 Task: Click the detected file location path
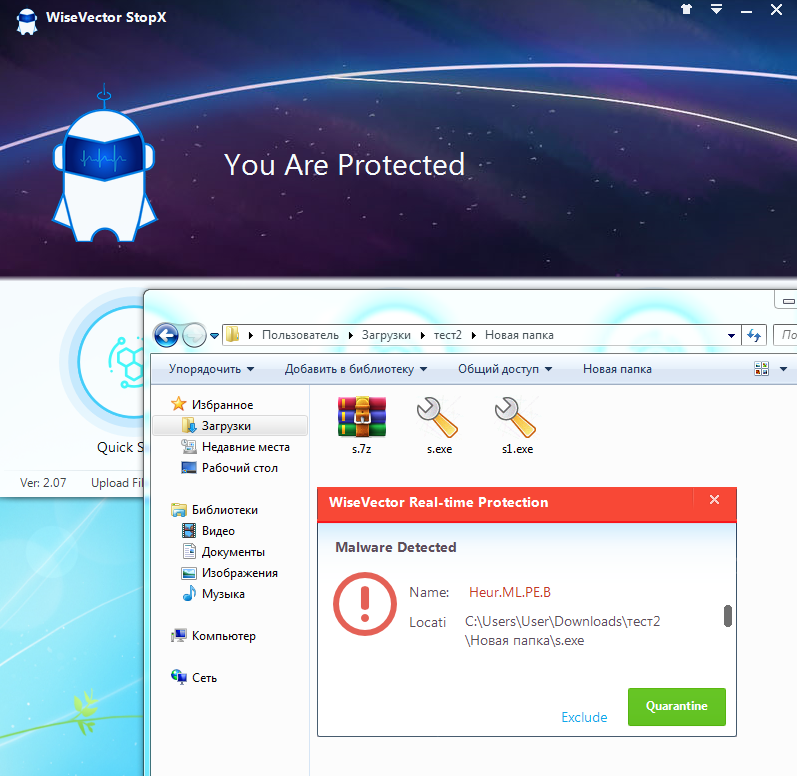(x=562, y=631)
